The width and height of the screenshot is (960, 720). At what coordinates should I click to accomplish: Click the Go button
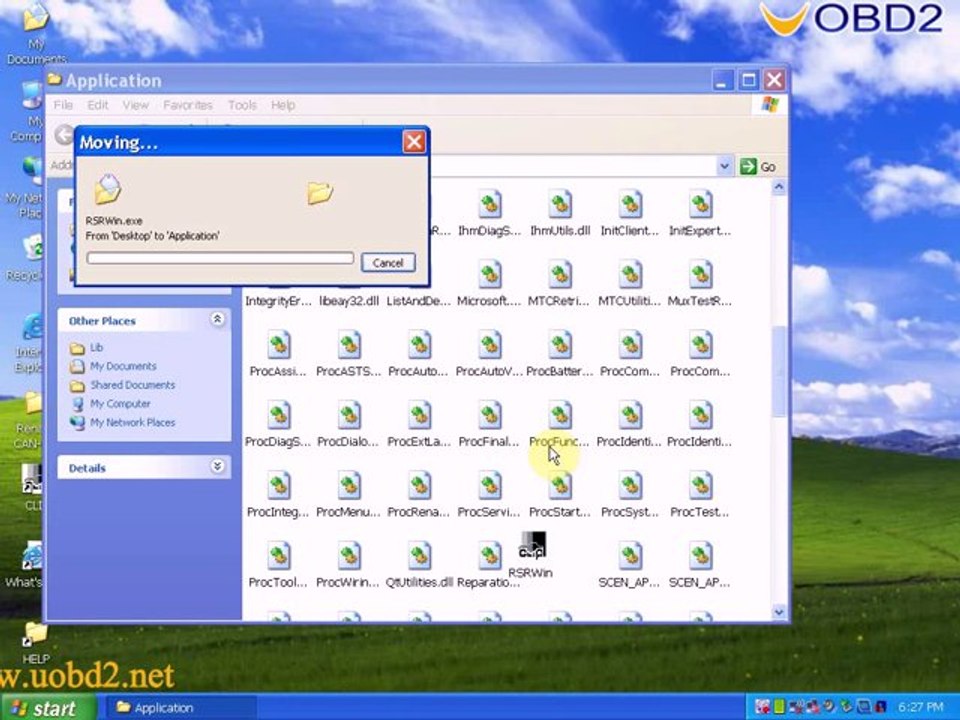(758, 167)
